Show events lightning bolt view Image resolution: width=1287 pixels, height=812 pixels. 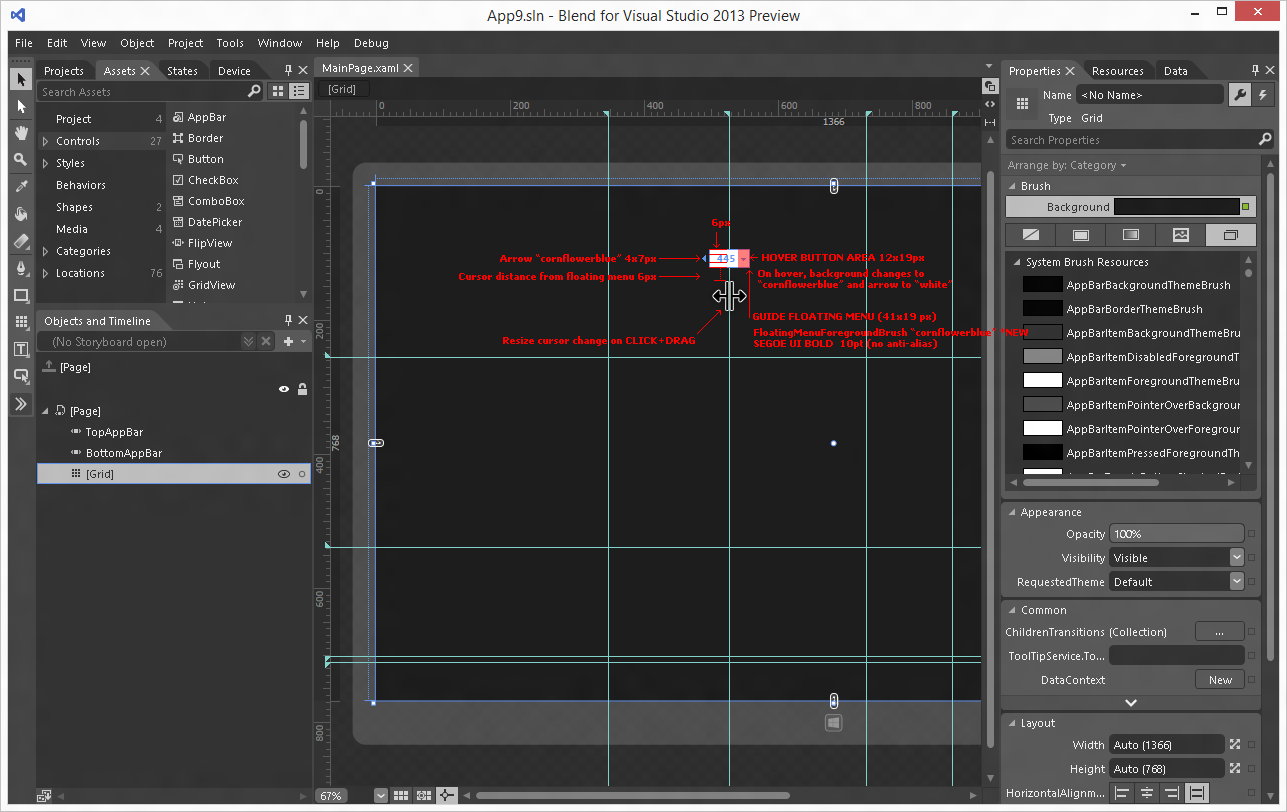tap(1263, 95)
